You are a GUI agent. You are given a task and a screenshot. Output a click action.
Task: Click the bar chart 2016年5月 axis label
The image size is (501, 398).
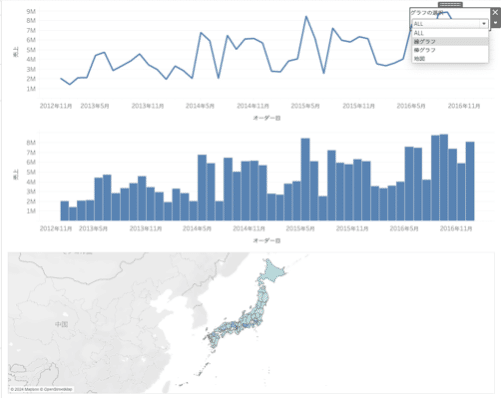[x=404, y=229]
